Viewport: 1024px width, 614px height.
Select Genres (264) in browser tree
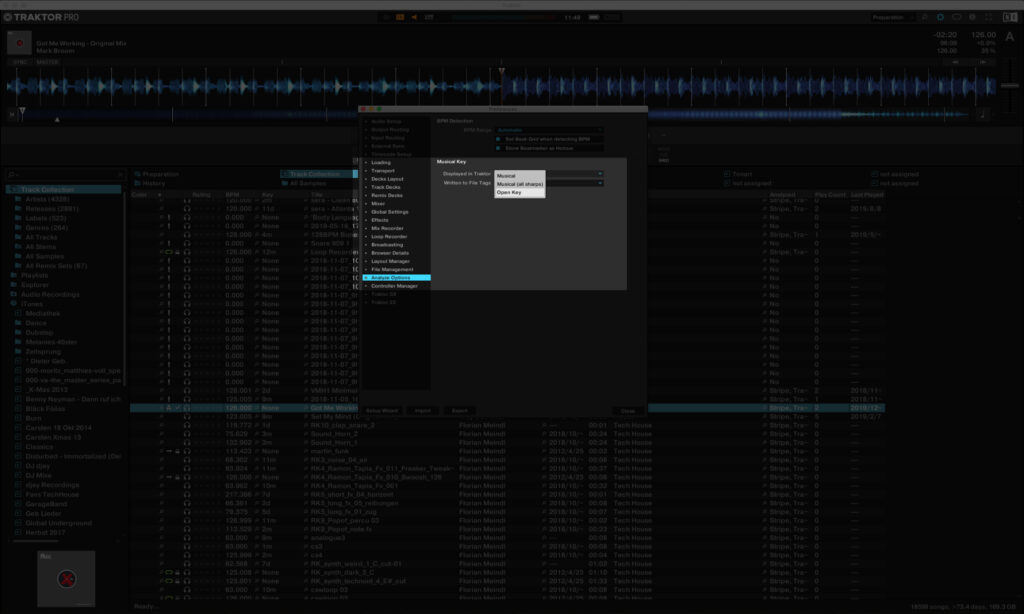pyautogui.click(x=46, y=228)
